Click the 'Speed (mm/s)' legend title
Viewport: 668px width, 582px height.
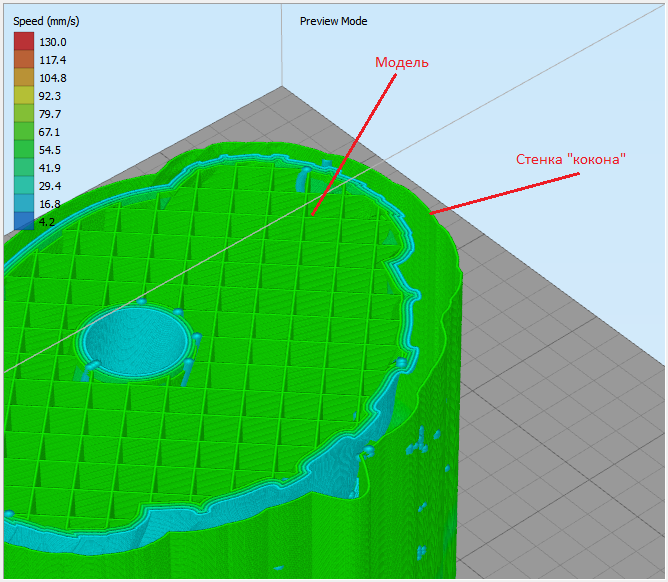(46, 21)
